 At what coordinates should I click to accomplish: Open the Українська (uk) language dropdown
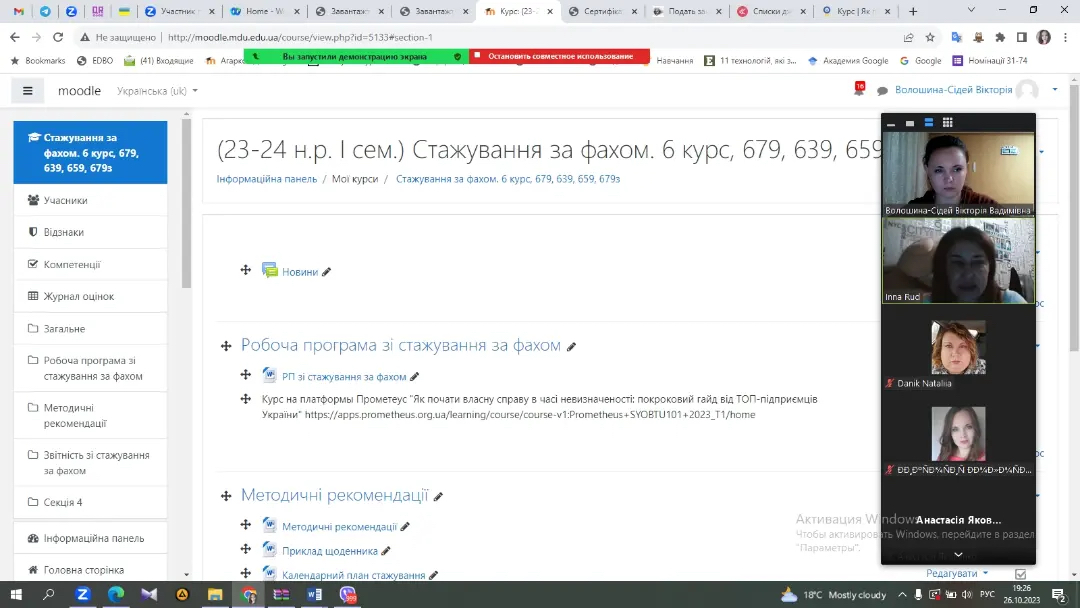(x=157, y=91)
